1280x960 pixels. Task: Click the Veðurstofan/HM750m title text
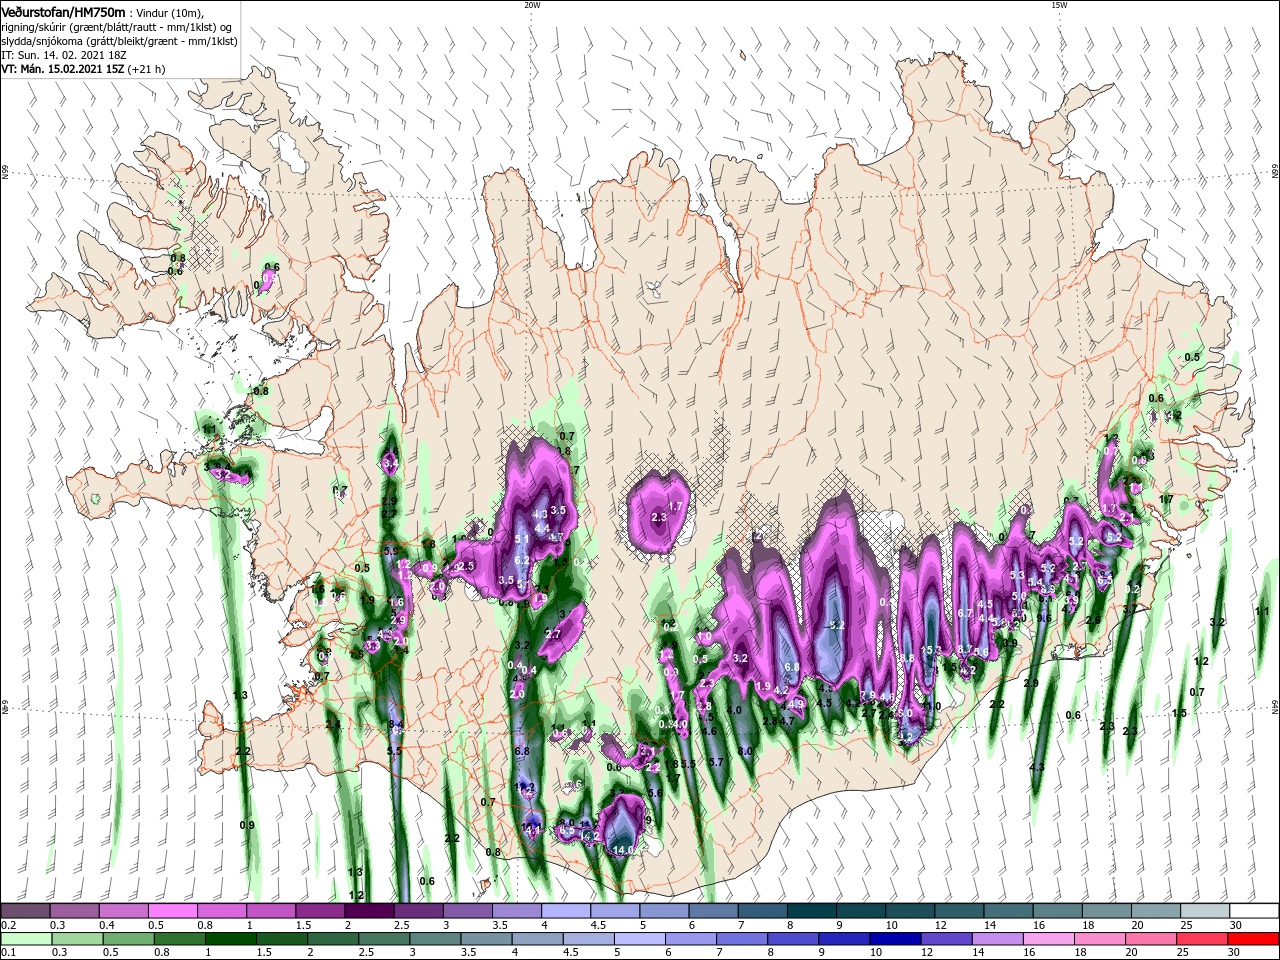(63, 11)
